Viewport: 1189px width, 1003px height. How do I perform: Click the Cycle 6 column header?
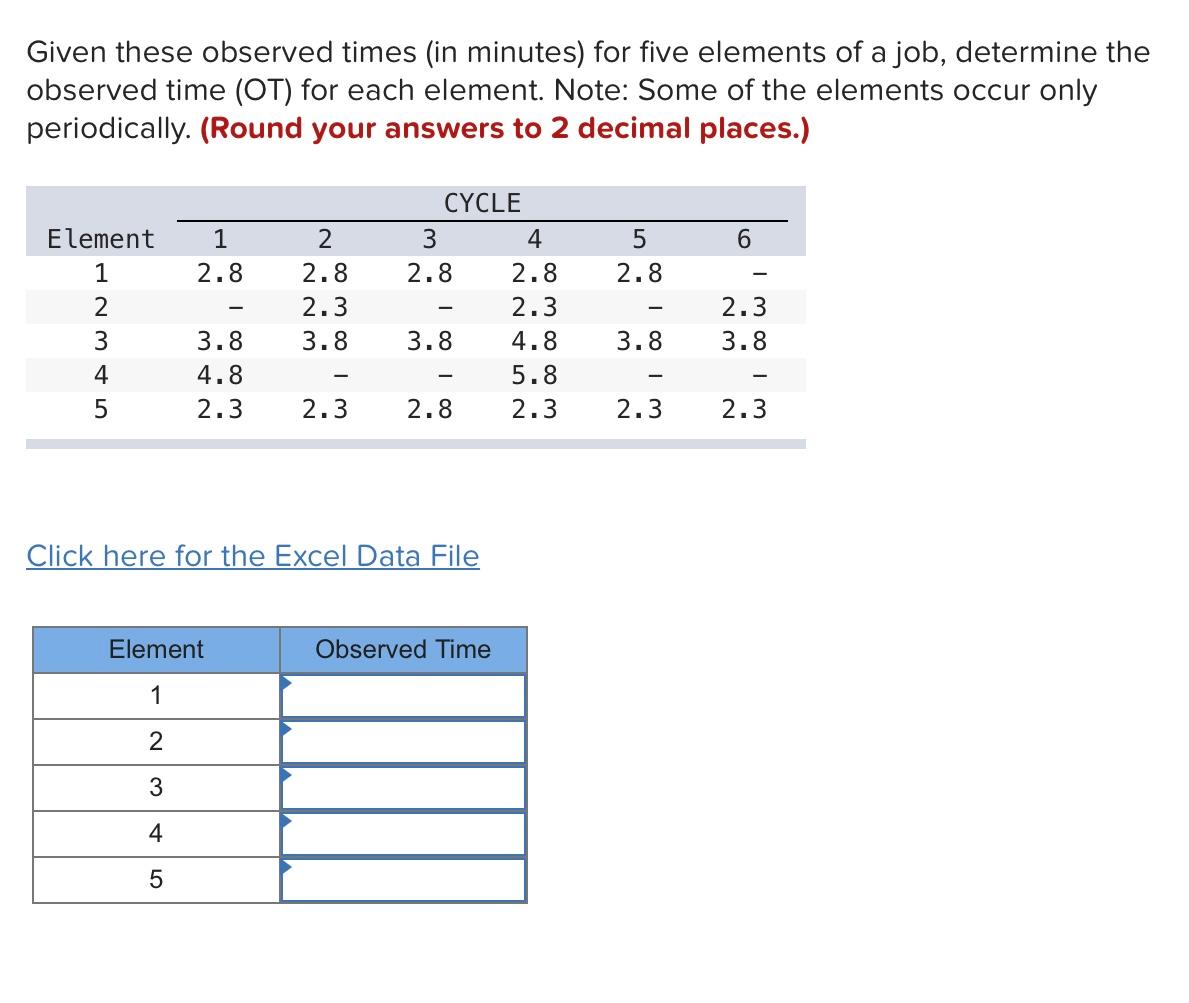743,238
